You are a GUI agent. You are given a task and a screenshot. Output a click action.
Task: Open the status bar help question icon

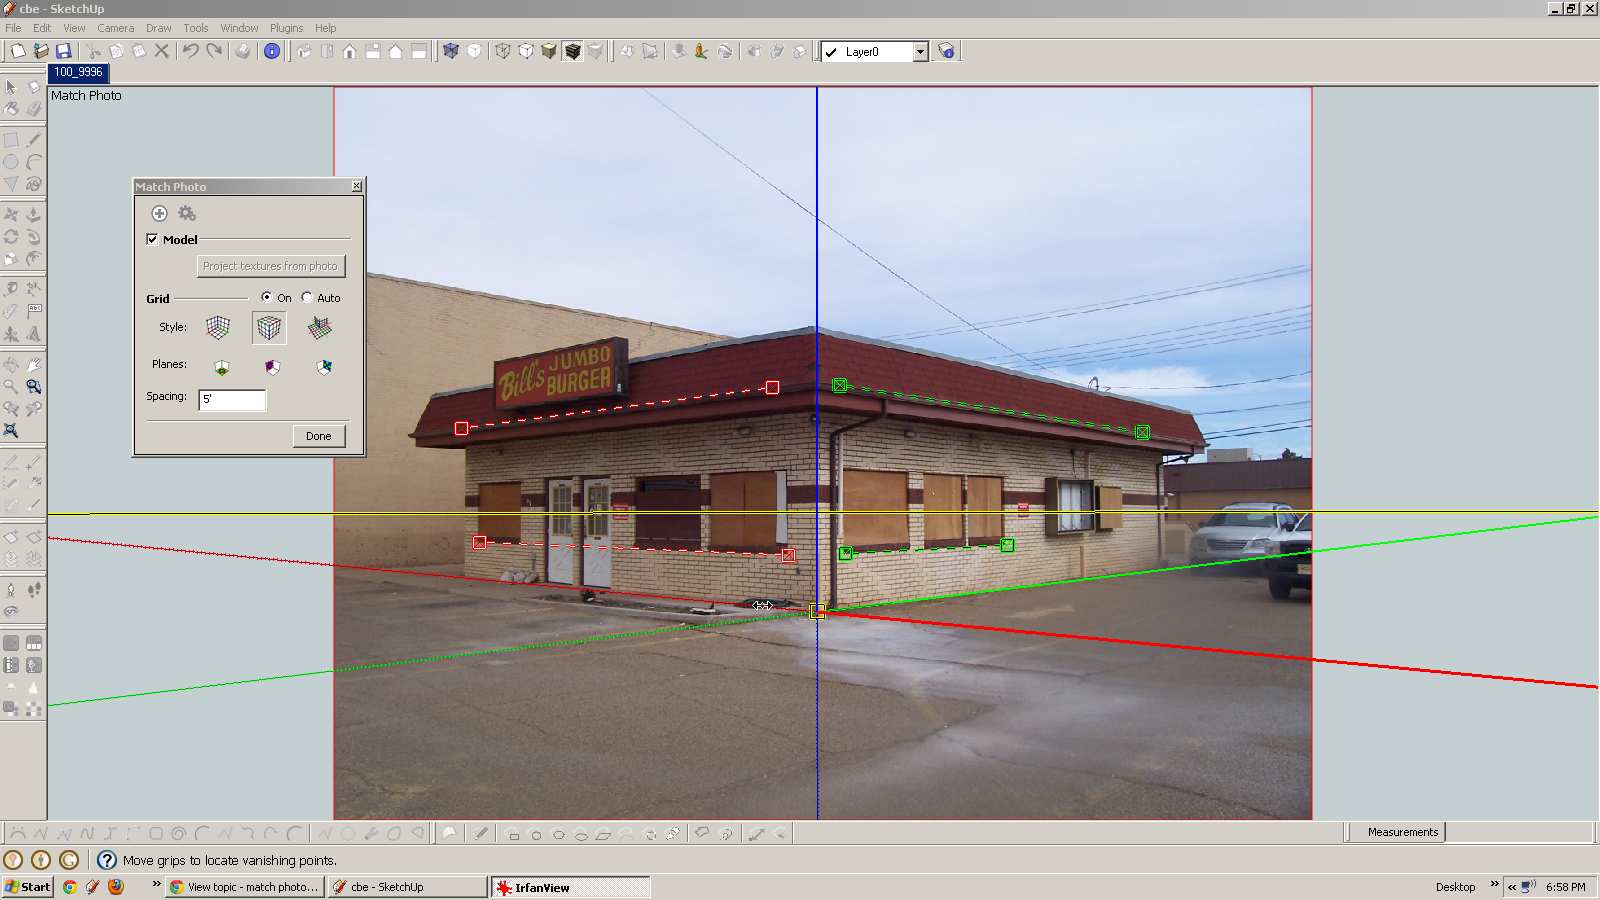tap(107, 860)
